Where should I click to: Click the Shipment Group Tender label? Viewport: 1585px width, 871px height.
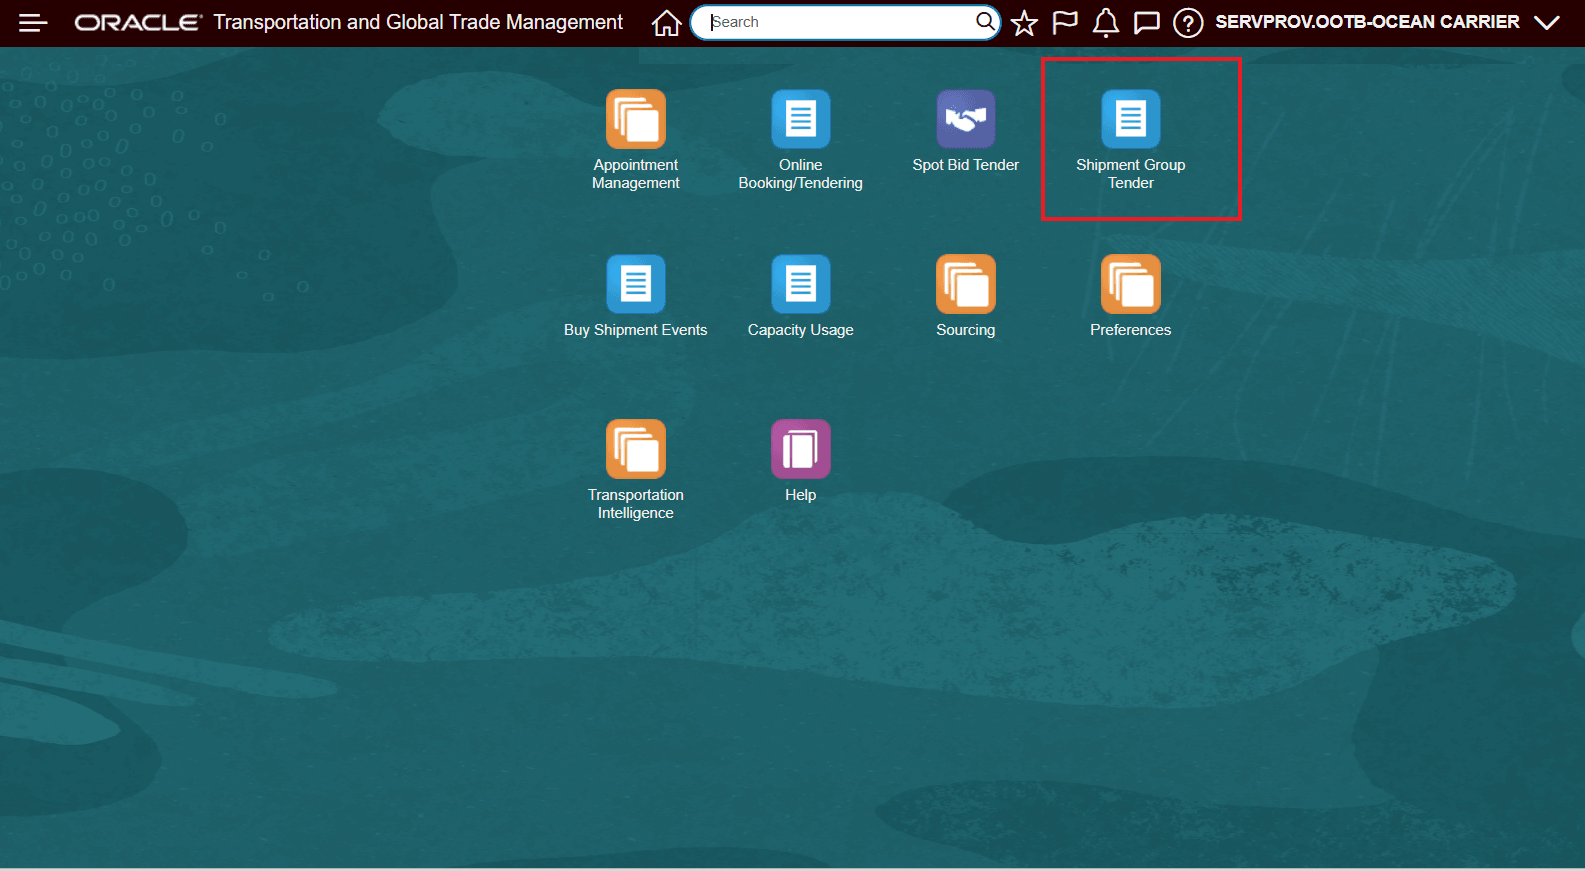1131,174
